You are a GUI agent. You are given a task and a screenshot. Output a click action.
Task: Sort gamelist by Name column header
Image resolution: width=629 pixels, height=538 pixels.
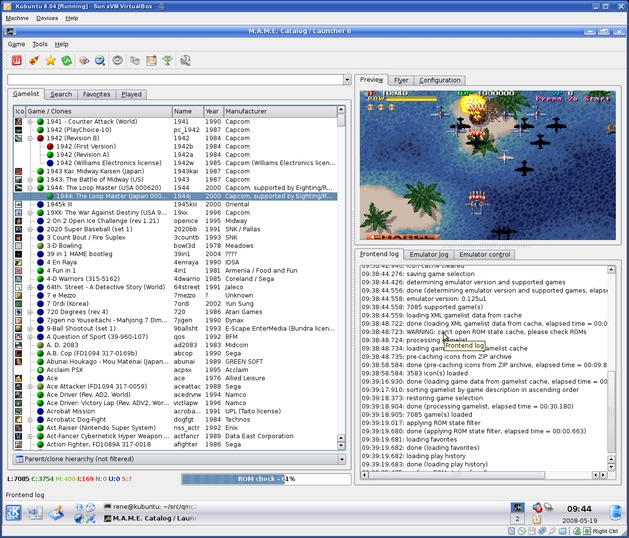[x=188, y=111]
